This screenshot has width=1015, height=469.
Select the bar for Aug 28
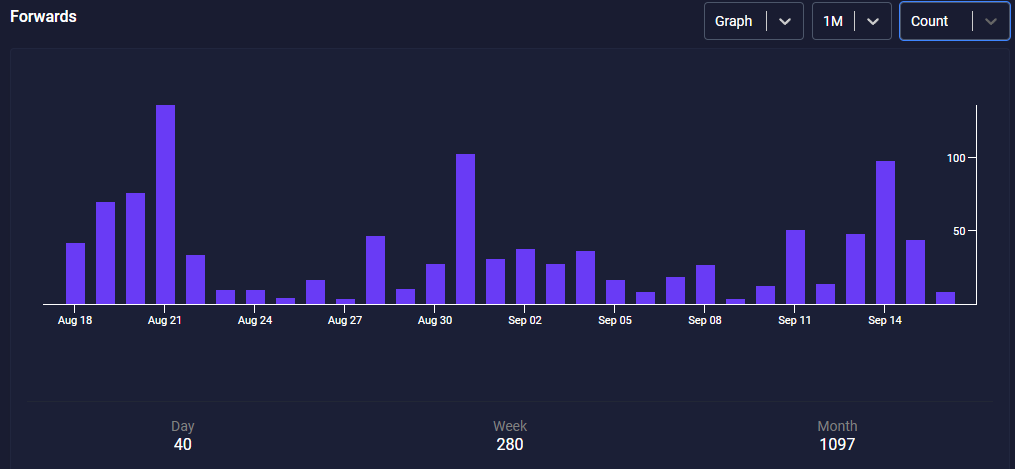375,270
